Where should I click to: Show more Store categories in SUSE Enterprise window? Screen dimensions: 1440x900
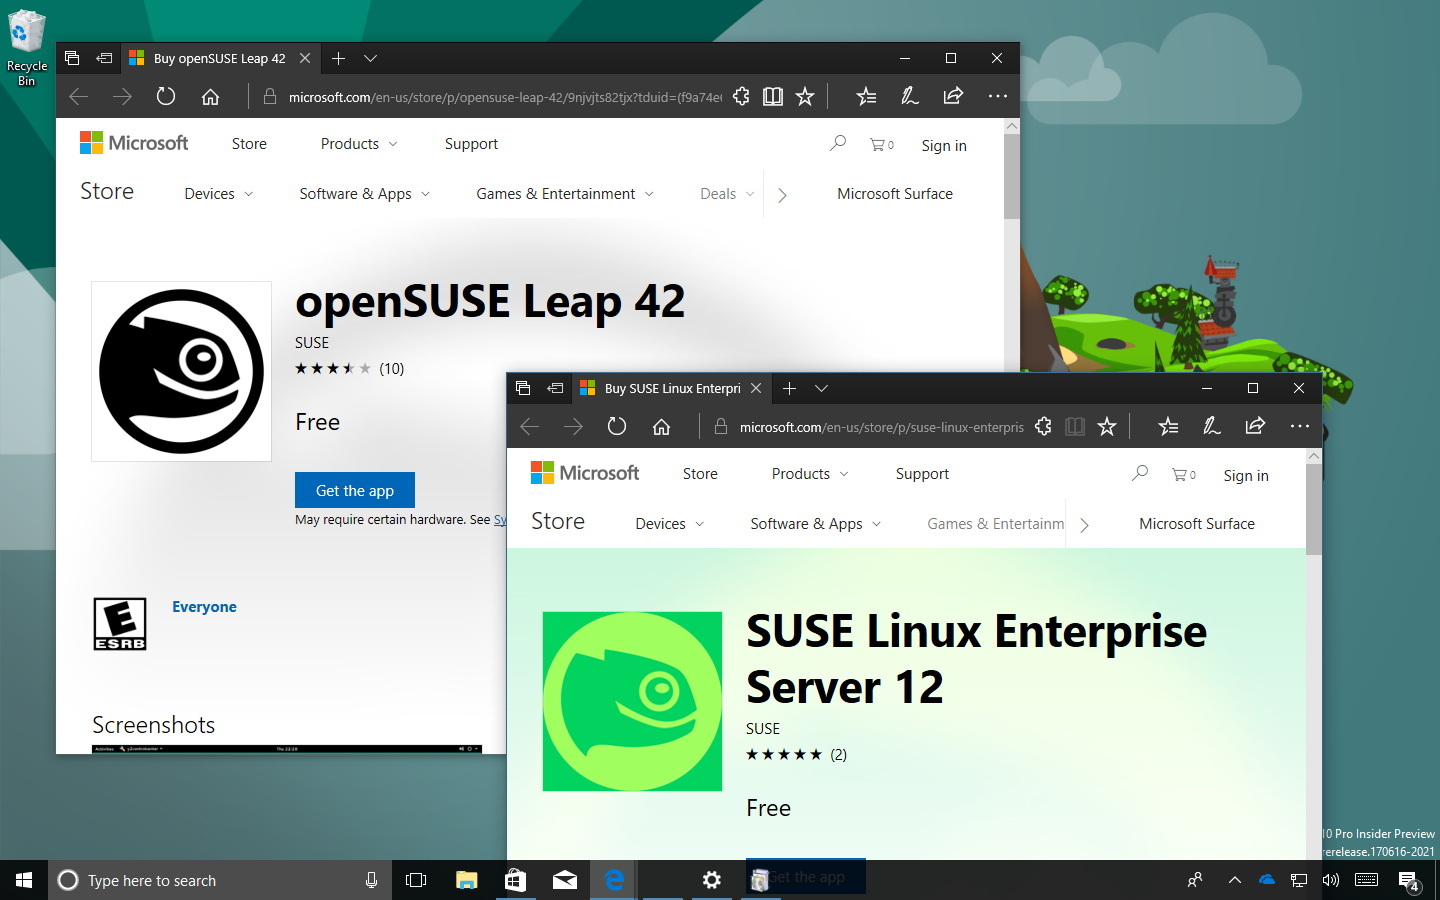[x=1084, y=525]
